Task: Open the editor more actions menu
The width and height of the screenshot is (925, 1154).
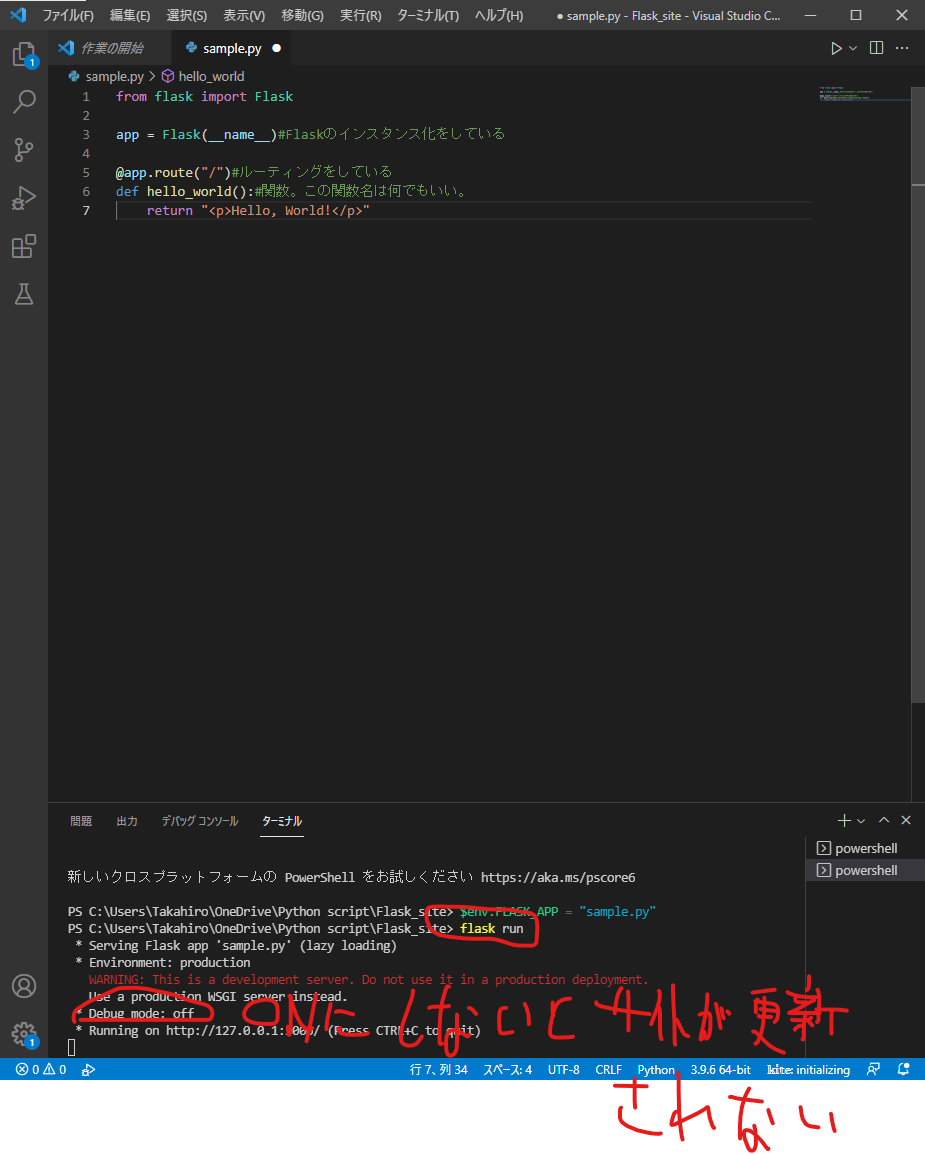Action: (901, 47)
